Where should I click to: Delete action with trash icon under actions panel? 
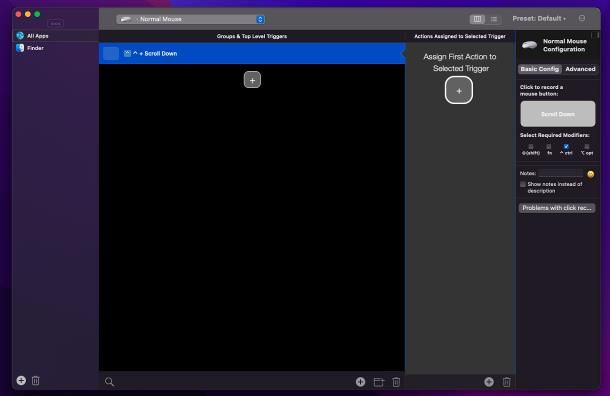(x=507, y=382)
